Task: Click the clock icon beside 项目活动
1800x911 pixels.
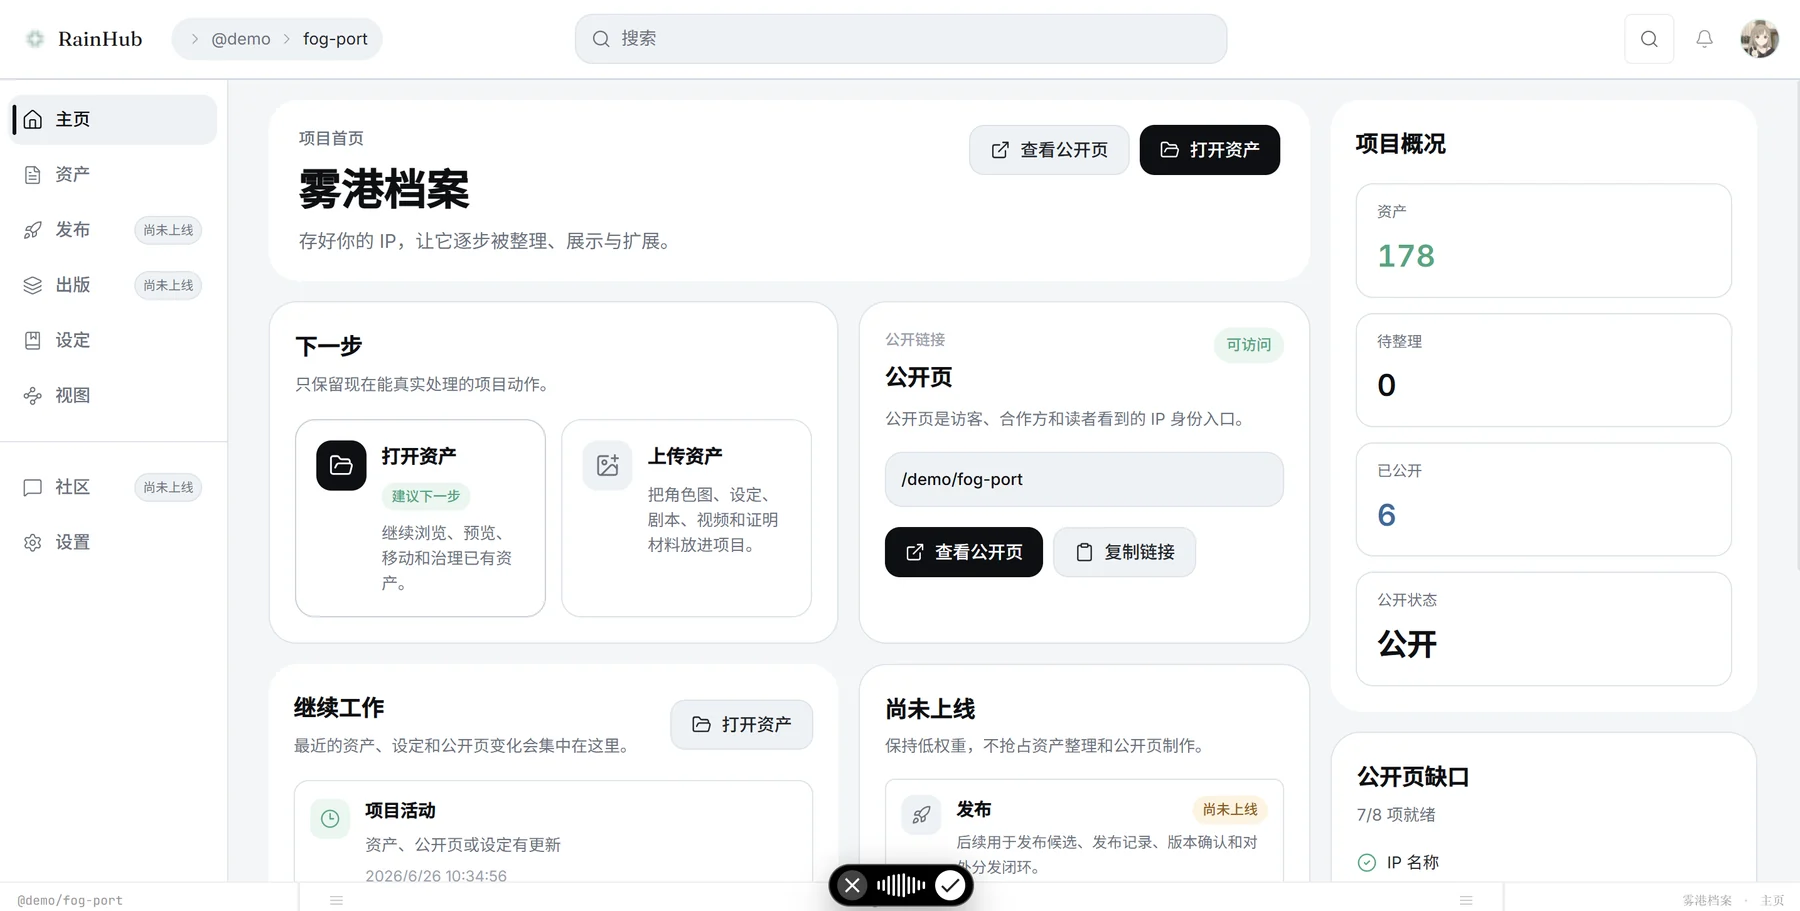Action: click(x=330, y=819)
